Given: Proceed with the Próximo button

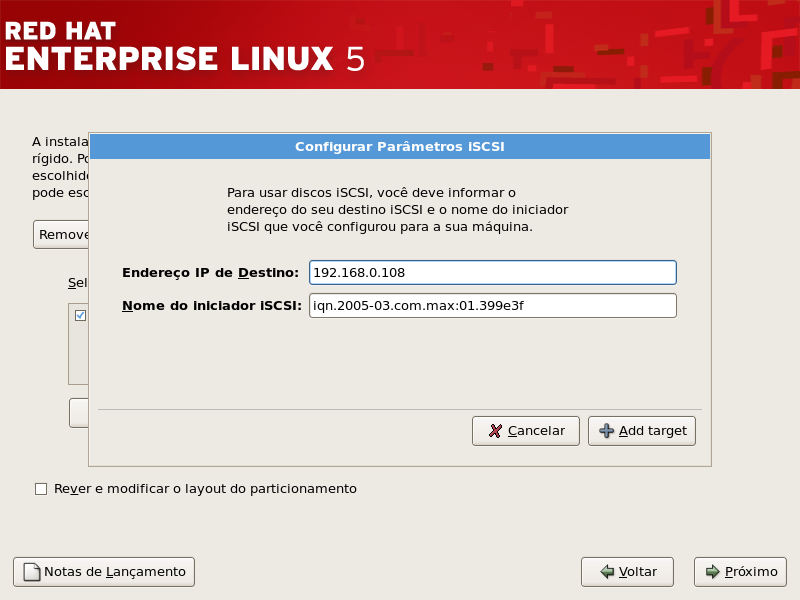Looking at the screenshot, I should [x=740, y=572].
